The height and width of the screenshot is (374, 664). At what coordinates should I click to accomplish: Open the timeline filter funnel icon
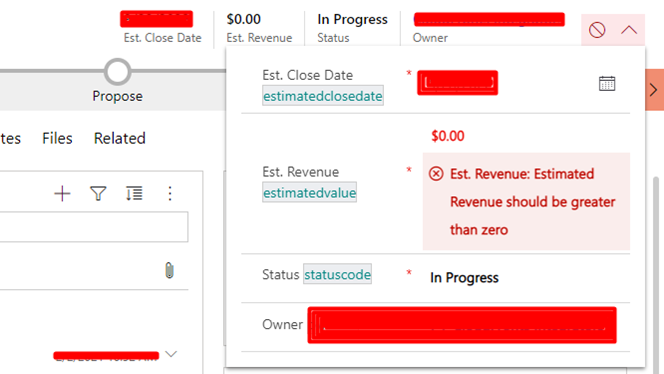pyautogui.click(x=98, y=194)
